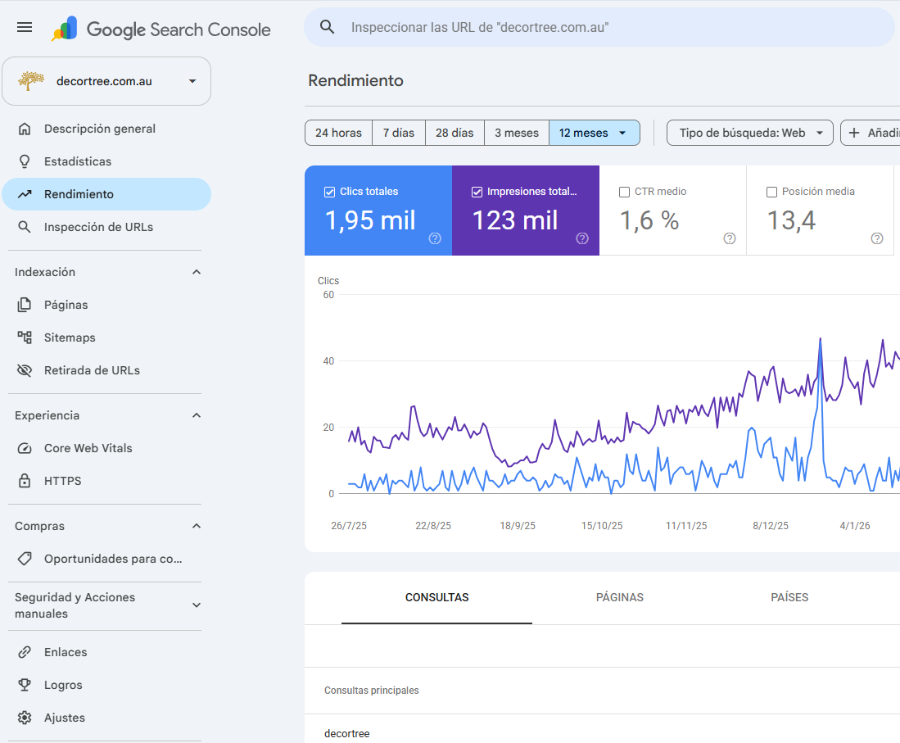900x743 pixels.
Task: Open the hamburger main menu
Action: (25, 27)
